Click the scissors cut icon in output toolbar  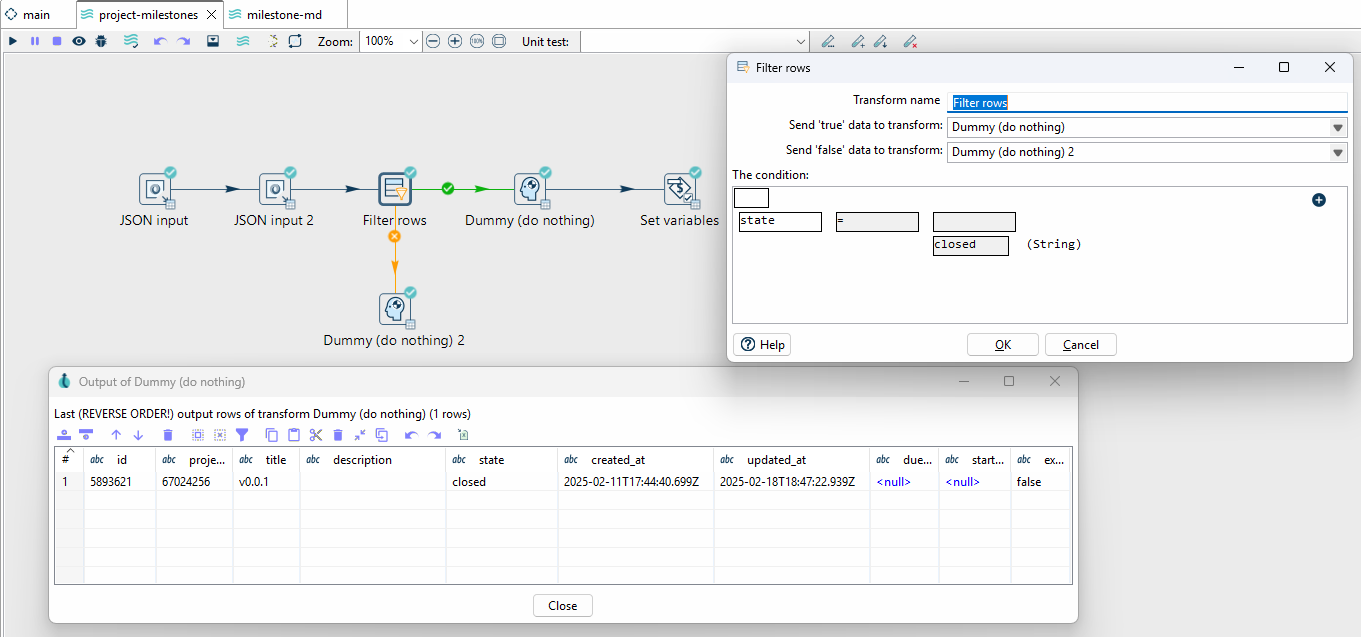[x=316, y=435]
